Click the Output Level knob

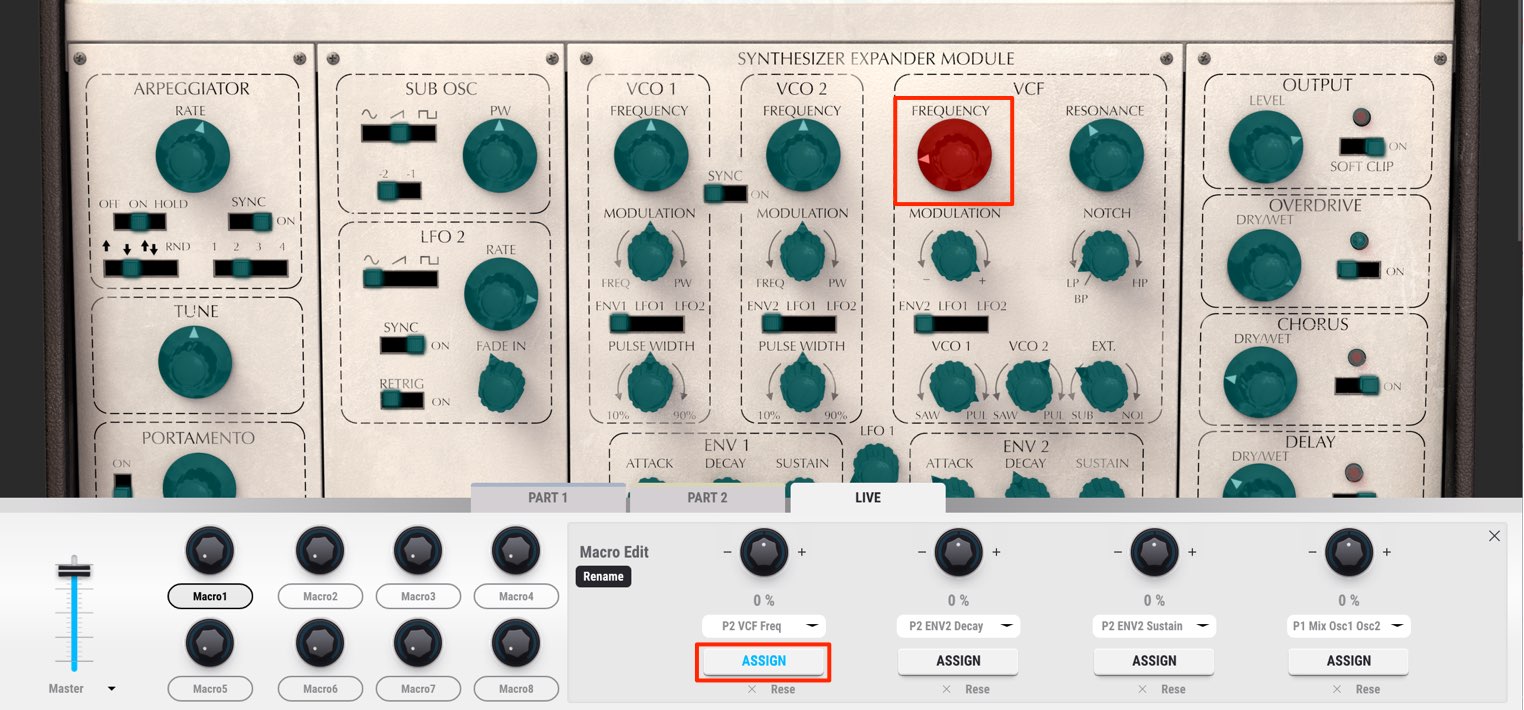[1266, 147]
